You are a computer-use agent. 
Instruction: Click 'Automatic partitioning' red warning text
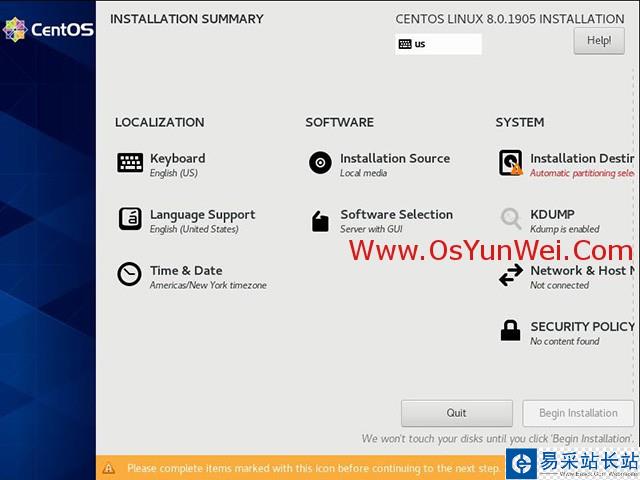click(582, 173)
